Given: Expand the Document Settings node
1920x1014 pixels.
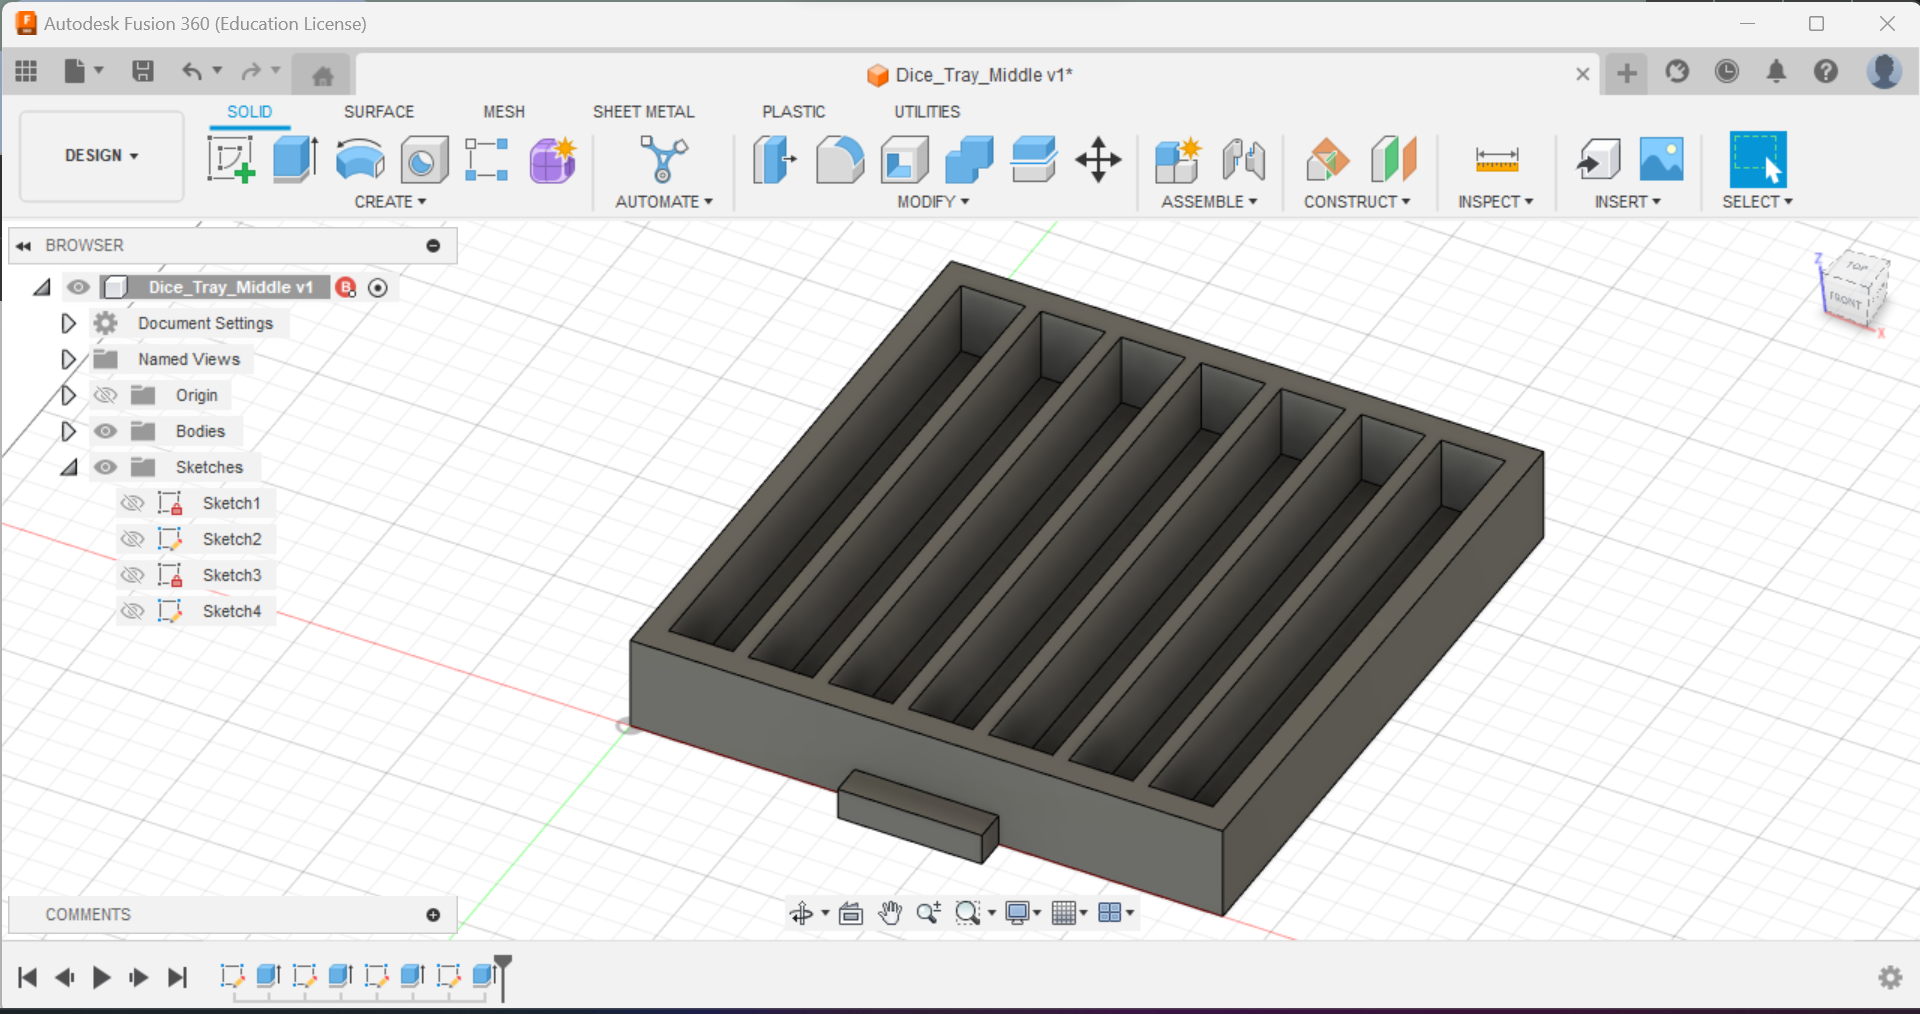Looking at the screenshot, I should pos(68,323).
